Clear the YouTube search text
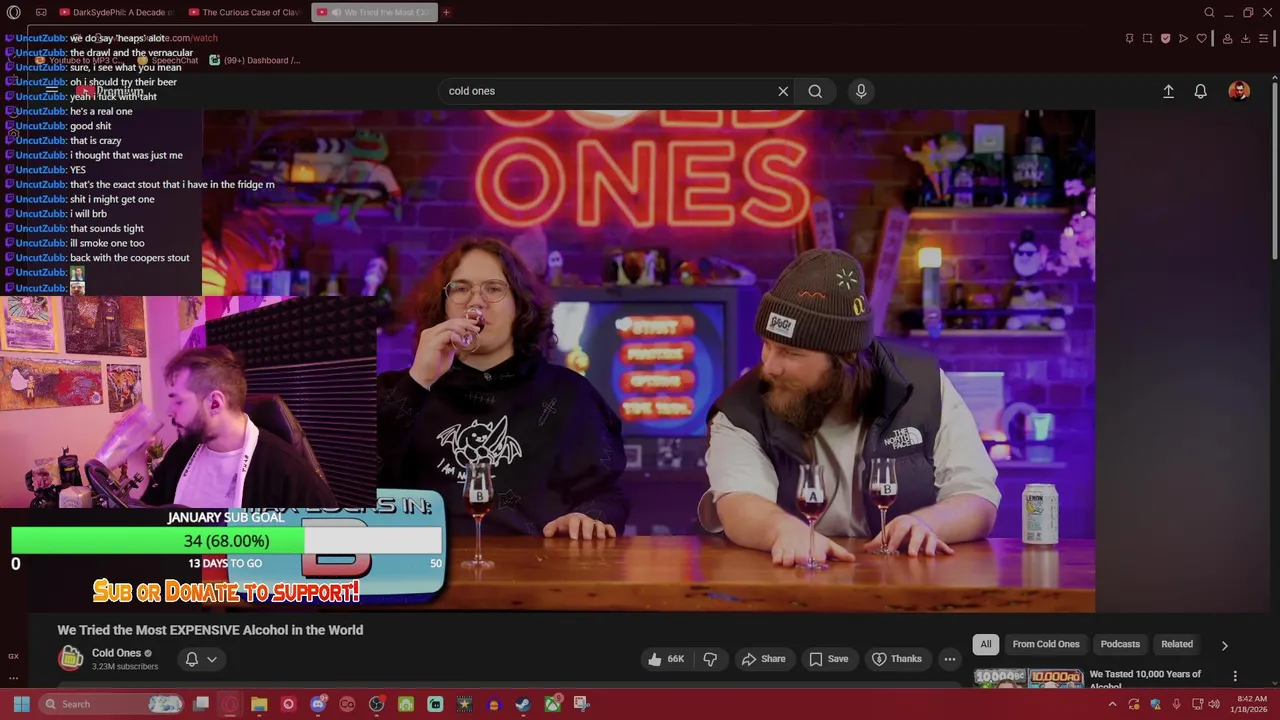1280x720 pixels. click(783, 91)
